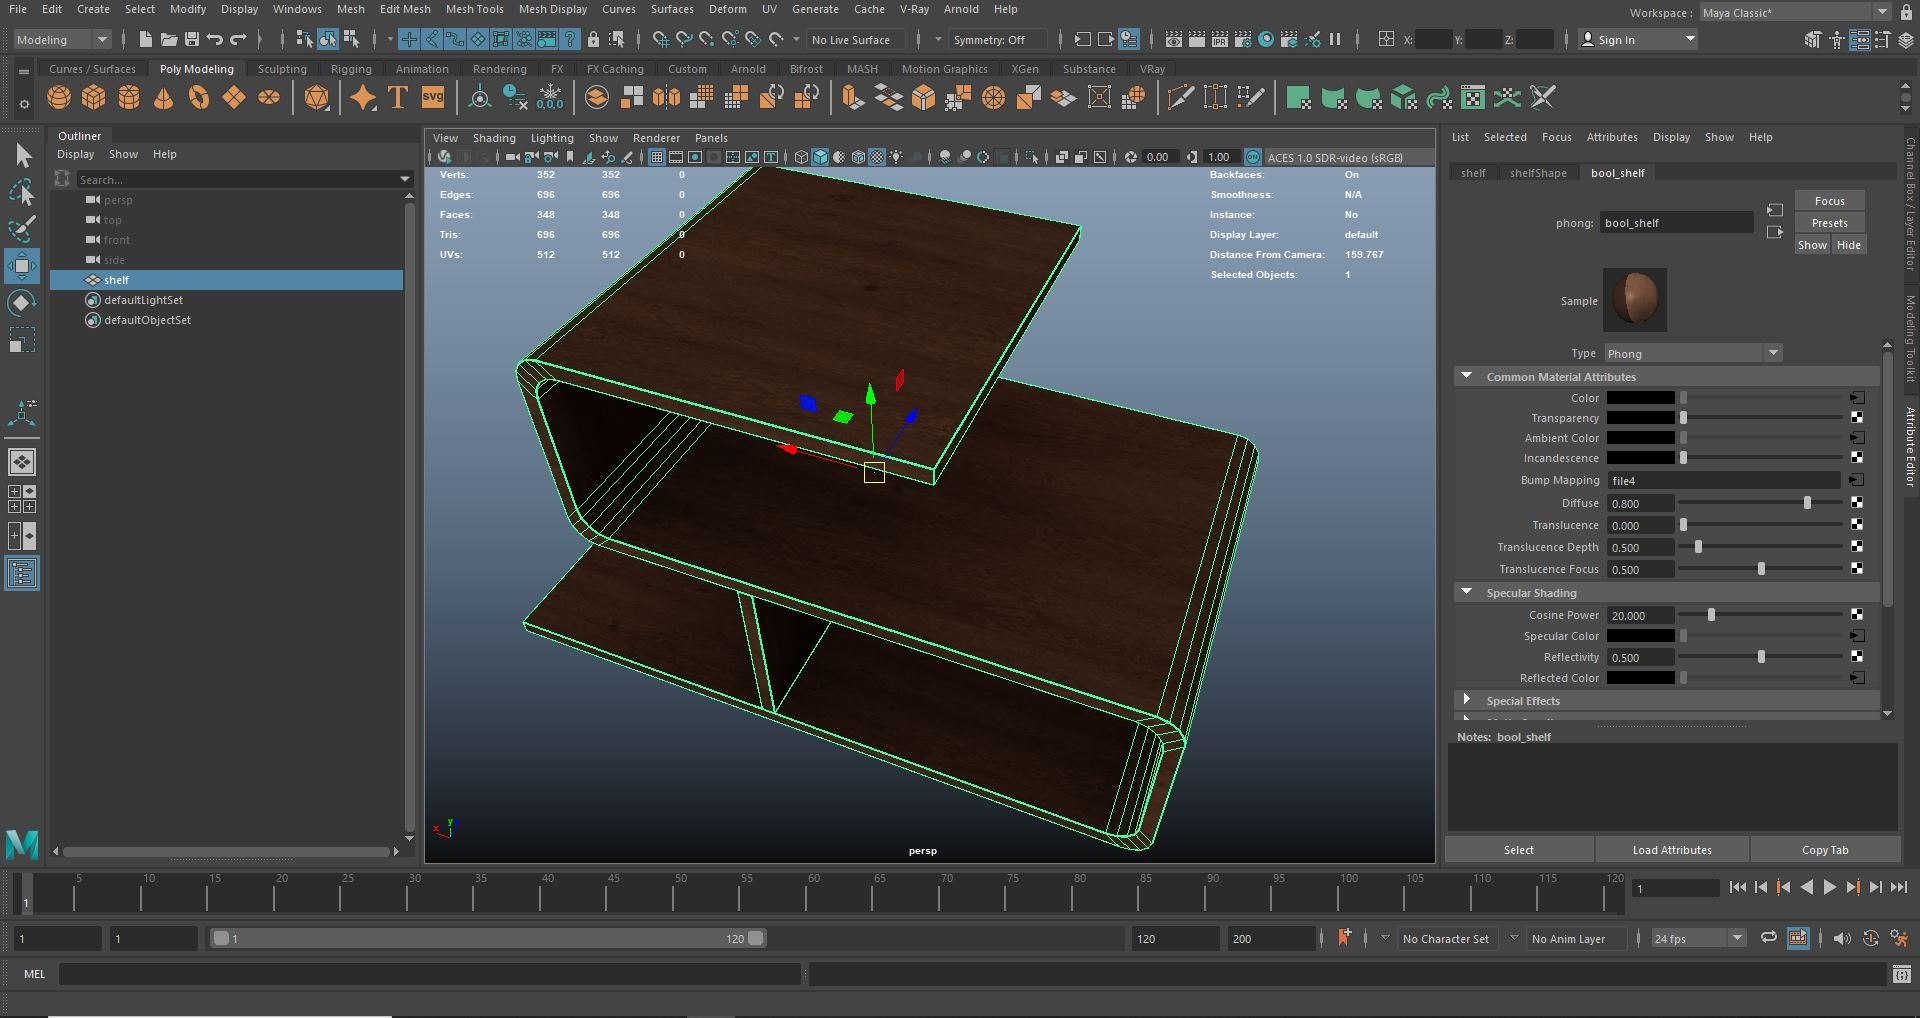Click the Open scene folder icon

(168, 39)
